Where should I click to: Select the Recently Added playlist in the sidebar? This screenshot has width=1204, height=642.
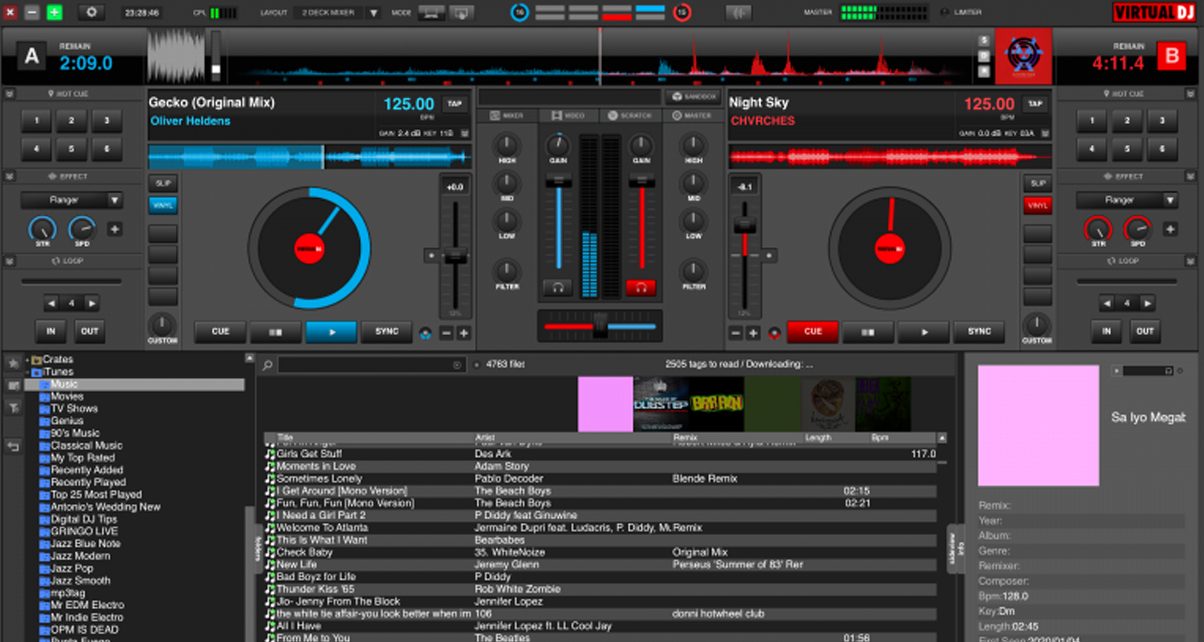tap(87, 470)
